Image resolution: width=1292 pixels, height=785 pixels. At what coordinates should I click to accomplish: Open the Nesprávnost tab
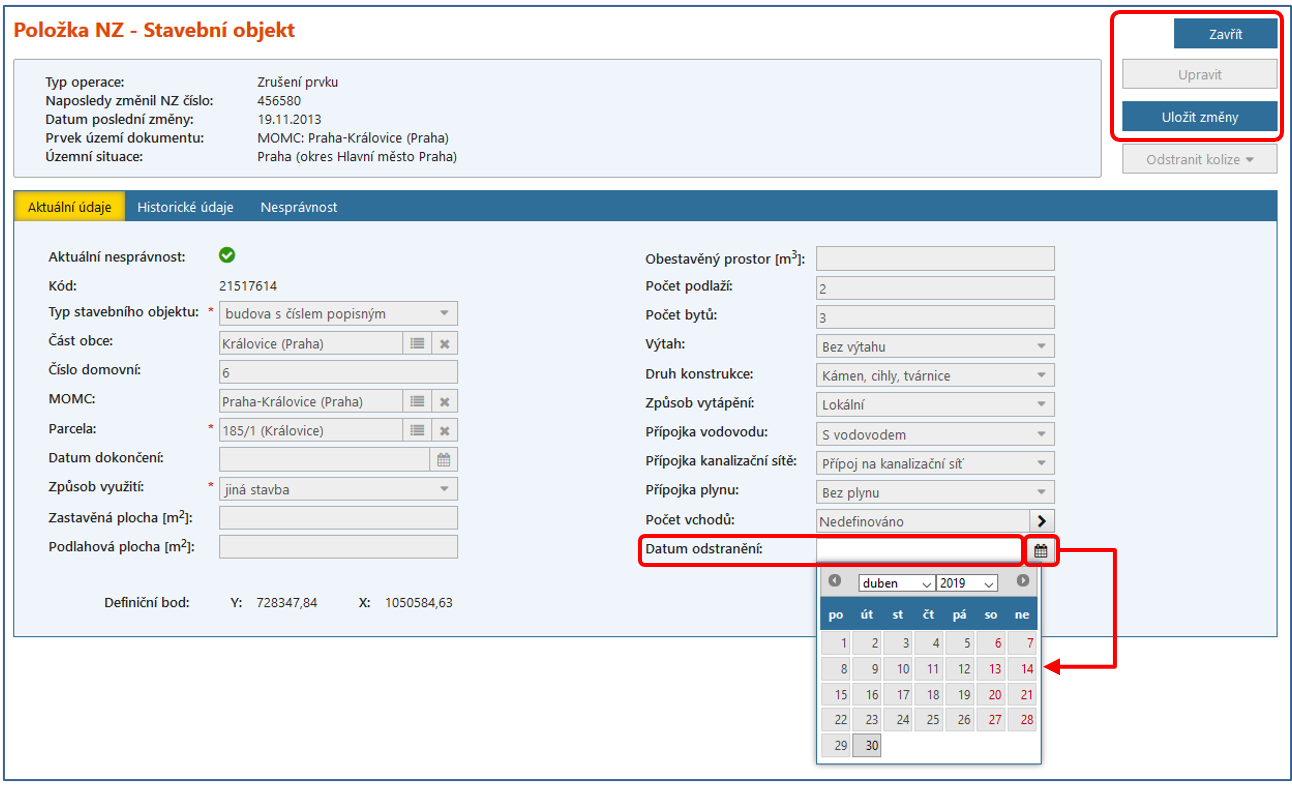click(299, 207)
